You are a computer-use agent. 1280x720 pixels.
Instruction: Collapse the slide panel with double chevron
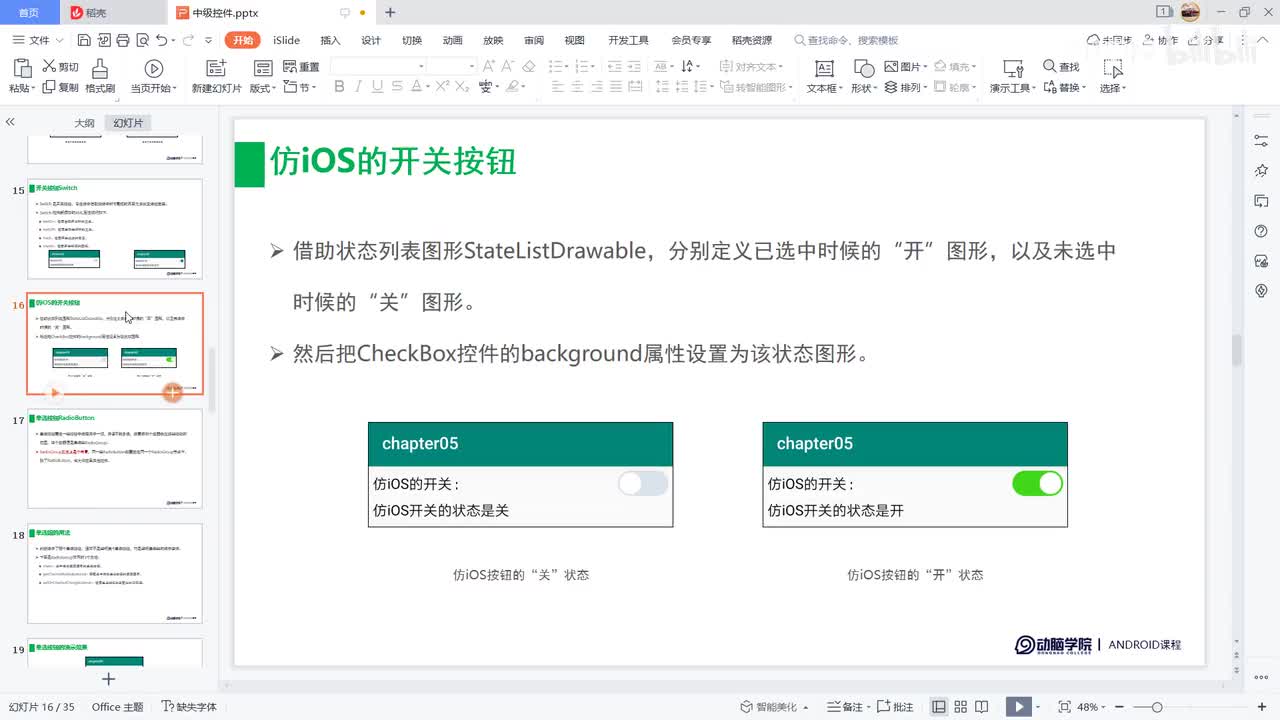[10, 122]
